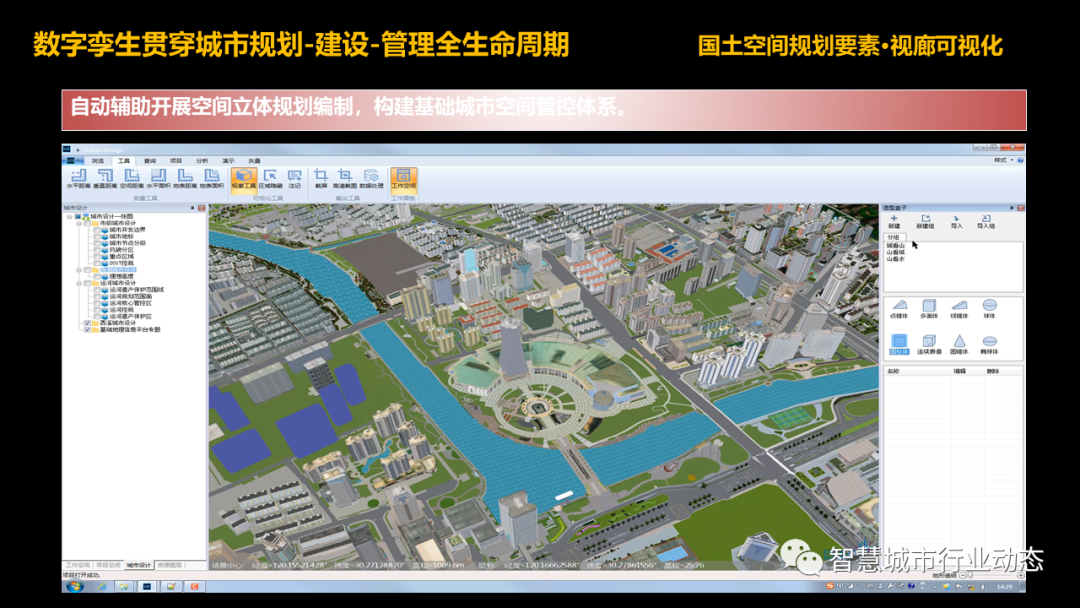Check the 理想高度 layer checkbox
This screenshot has width=1080, height=608.
tap(98, 276)
